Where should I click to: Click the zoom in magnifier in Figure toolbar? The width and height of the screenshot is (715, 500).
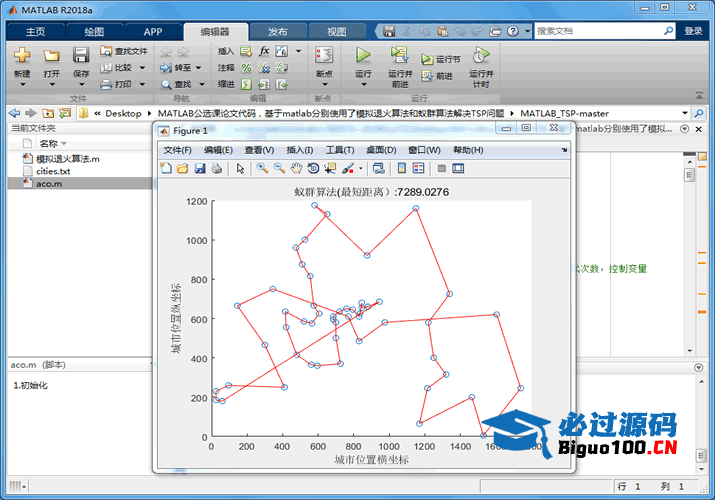click(x=262, y=168)
